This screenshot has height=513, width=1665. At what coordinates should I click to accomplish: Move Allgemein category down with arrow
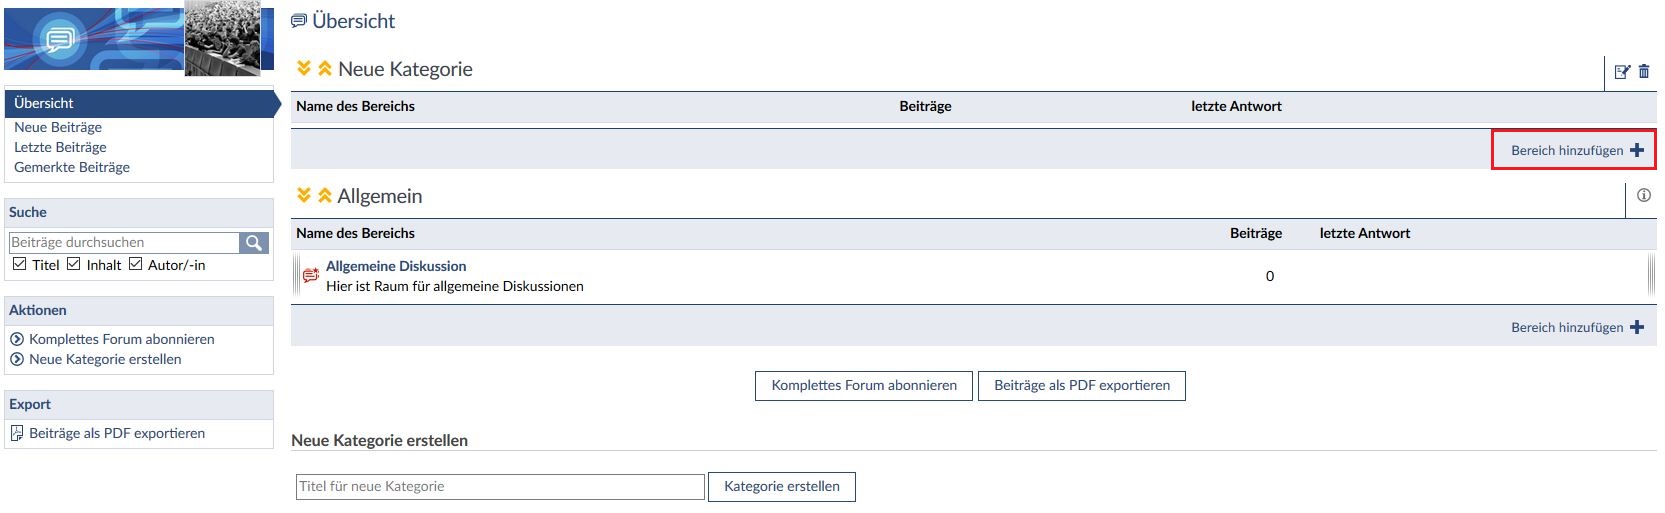(x=304, y=196)
